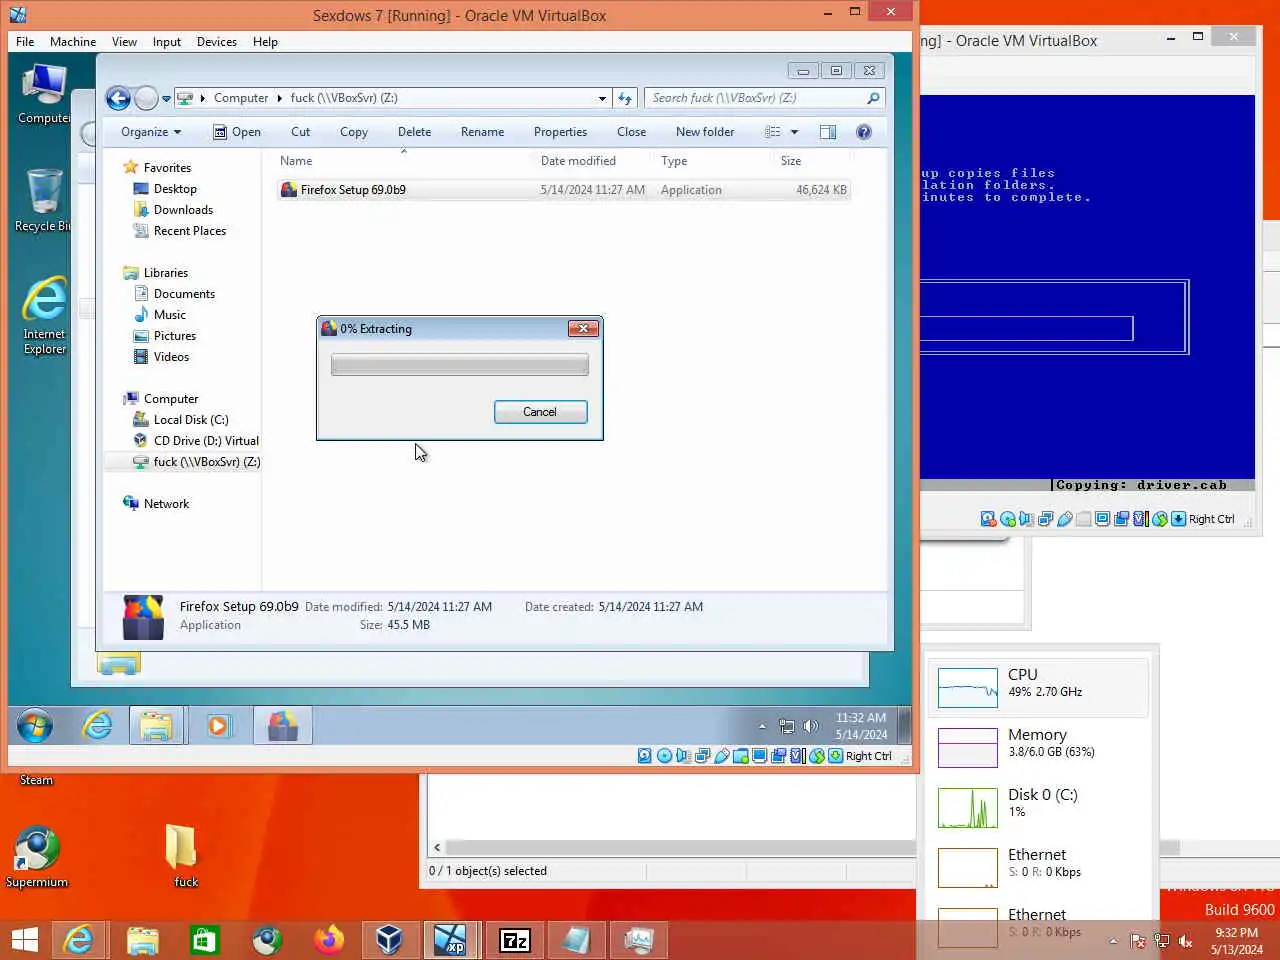Click USB indicator in Windows 7 VM status bar
1280x960 pixels.
point(721,756)
